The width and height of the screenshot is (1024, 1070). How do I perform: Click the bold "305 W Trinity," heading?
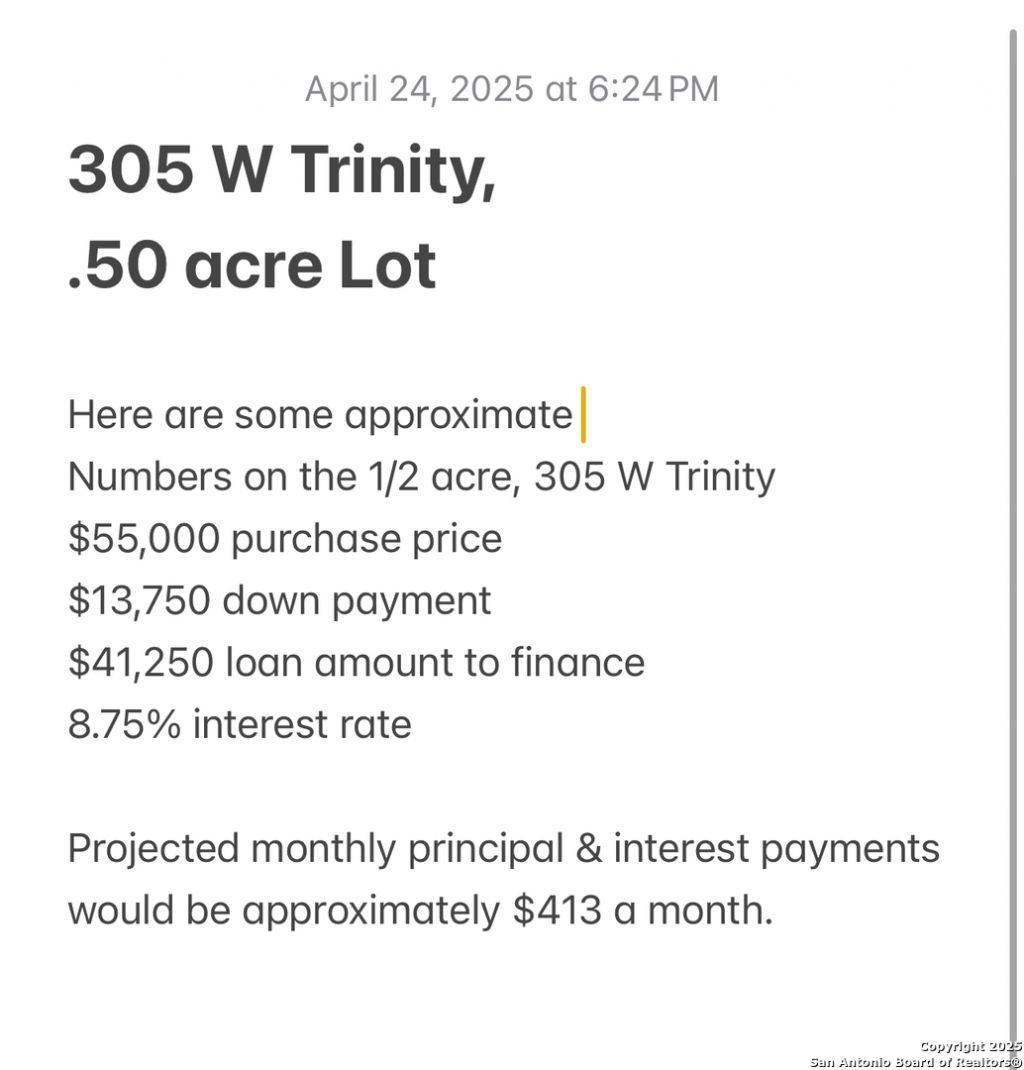coord(282,169)
